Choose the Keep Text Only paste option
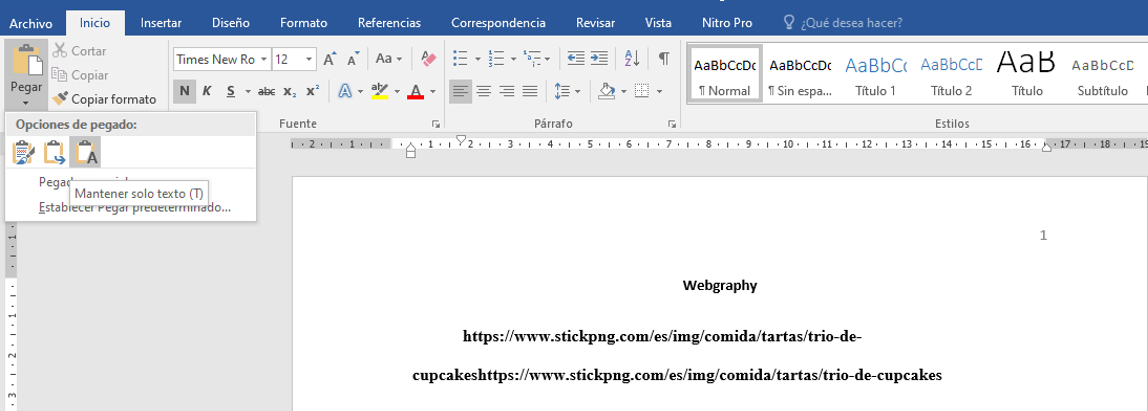 (x=86, y=152)
